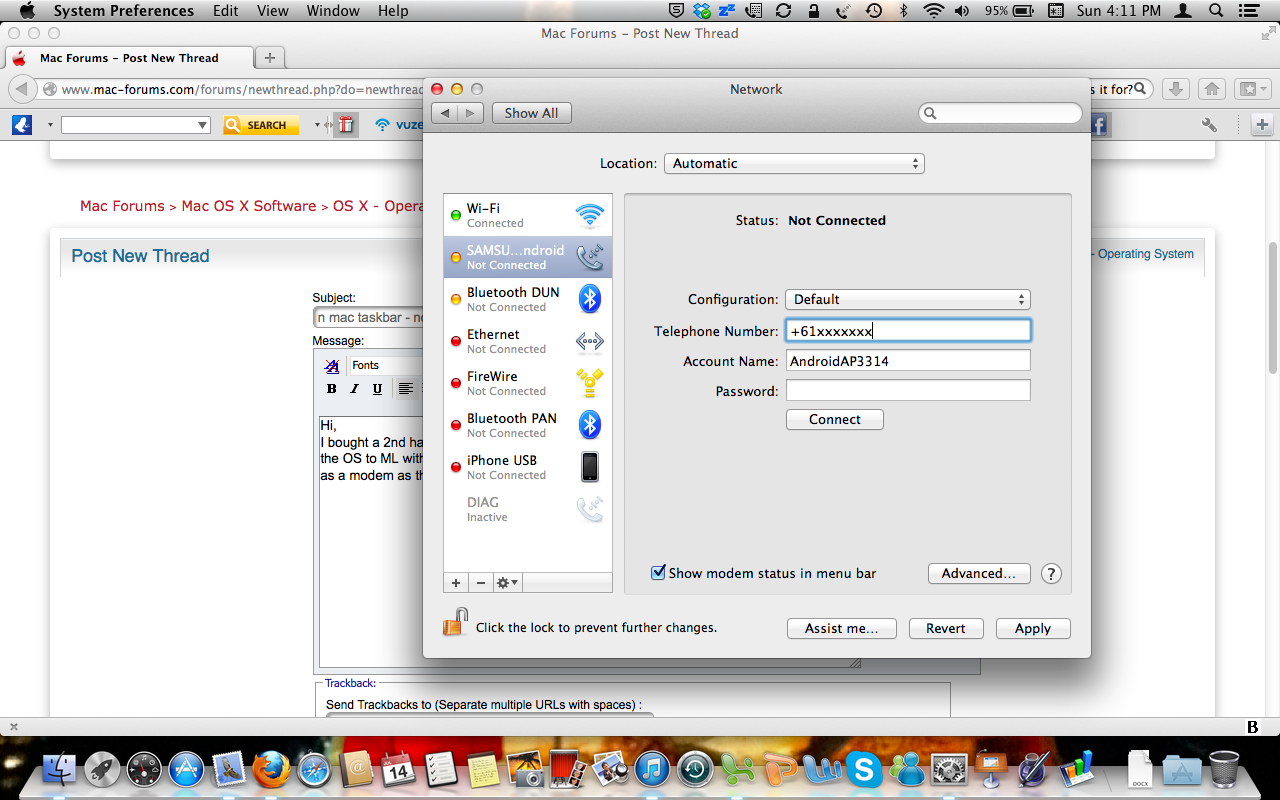Open Firefox bookmarks star dropdown
This screenshot has height=800, width=1280.
[1252, 89]
